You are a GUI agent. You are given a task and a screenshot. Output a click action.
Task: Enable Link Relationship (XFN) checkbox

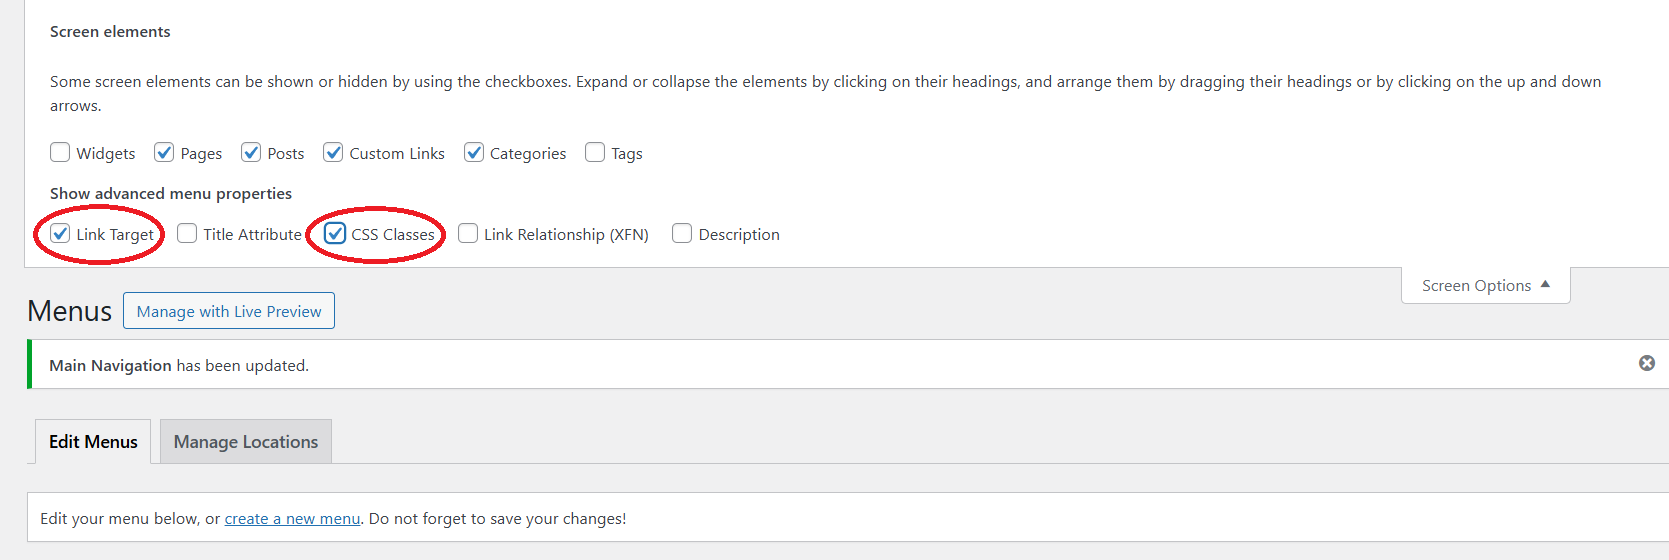[468, 233]
